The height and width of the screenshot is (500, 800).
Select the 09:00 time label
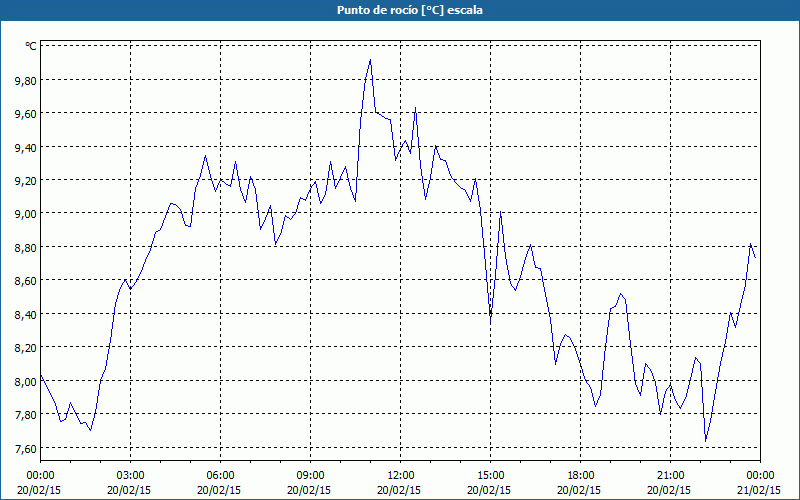[x=310, y=475]
